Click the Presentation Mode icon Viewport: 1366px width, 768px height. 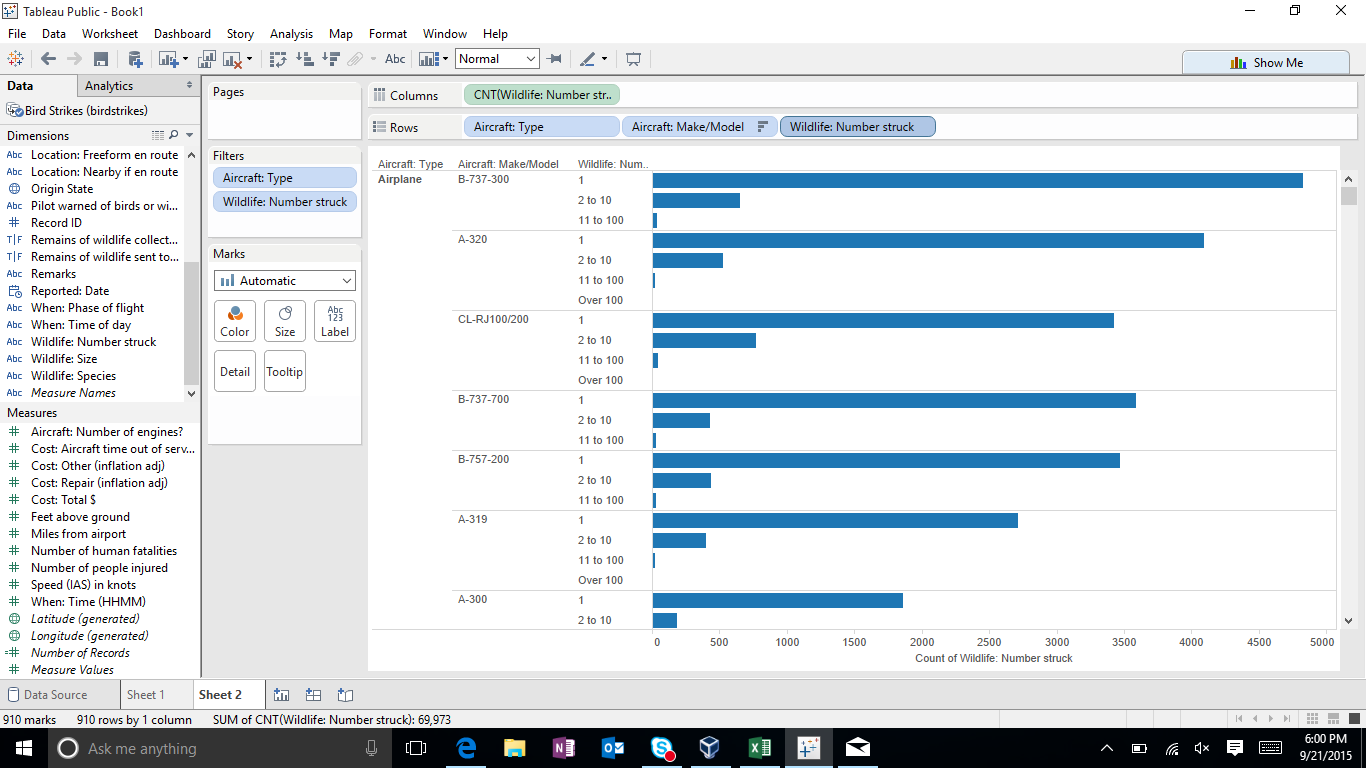coord(632,59)
